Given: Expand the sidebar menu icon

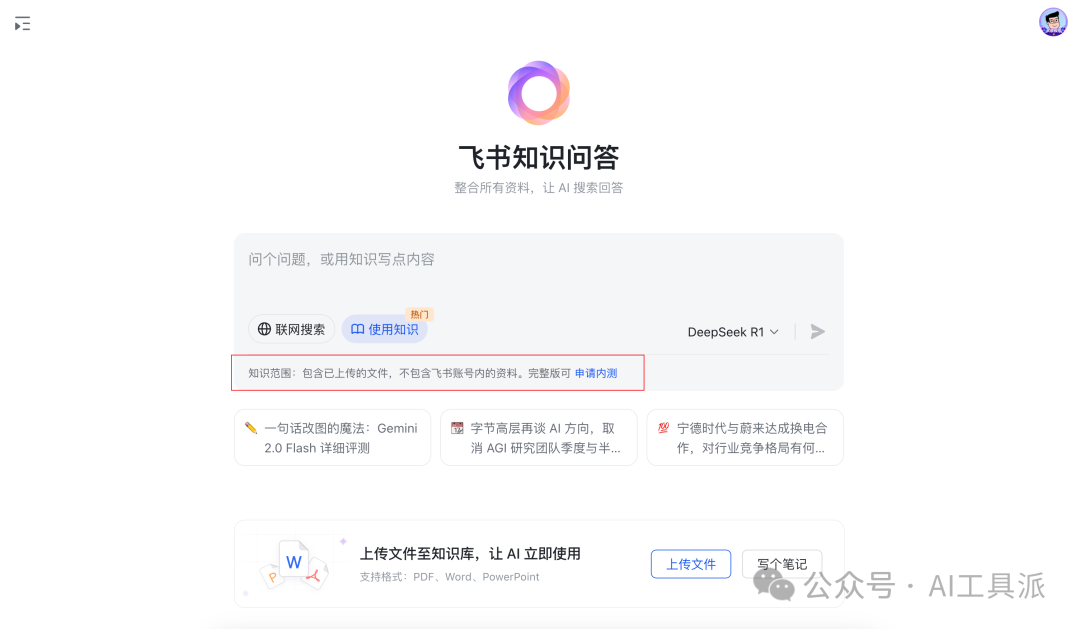Looking at the screenshot, I should tap(22, 24).
